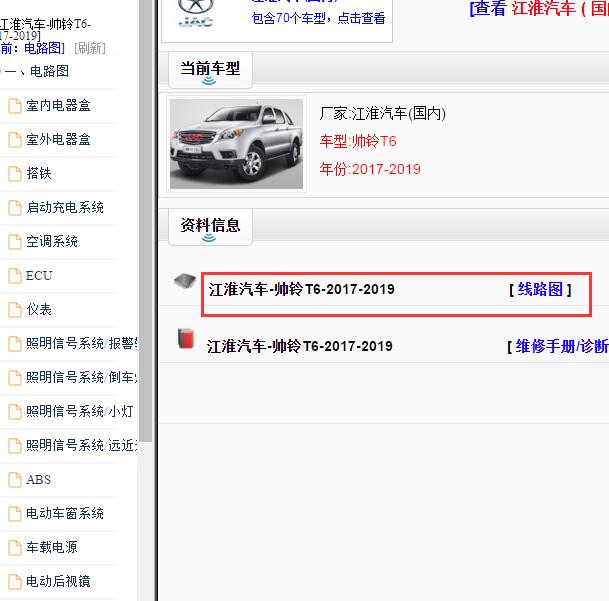Open 启动充电系统 diagram entry

(65, 207)
